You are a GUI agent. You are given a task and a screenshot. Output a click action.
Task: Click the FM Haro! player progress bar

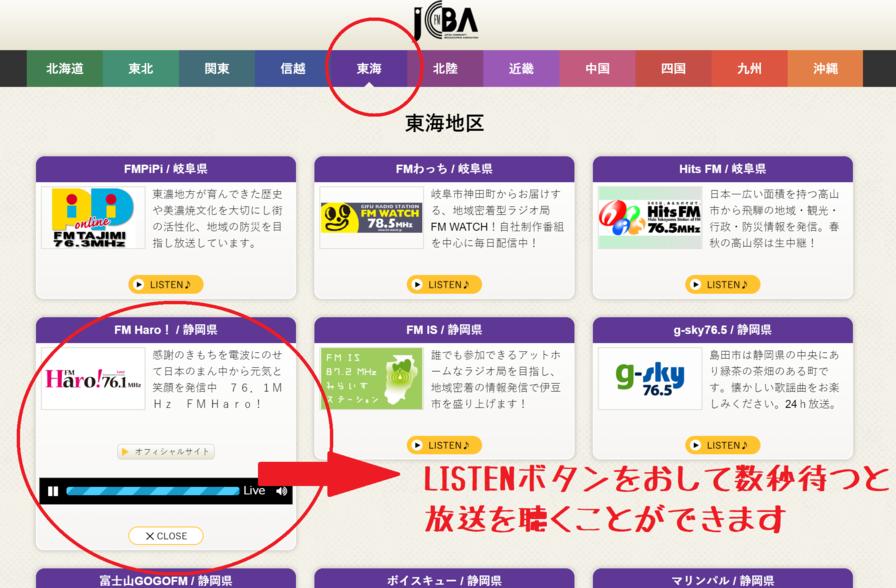[153, 491]
